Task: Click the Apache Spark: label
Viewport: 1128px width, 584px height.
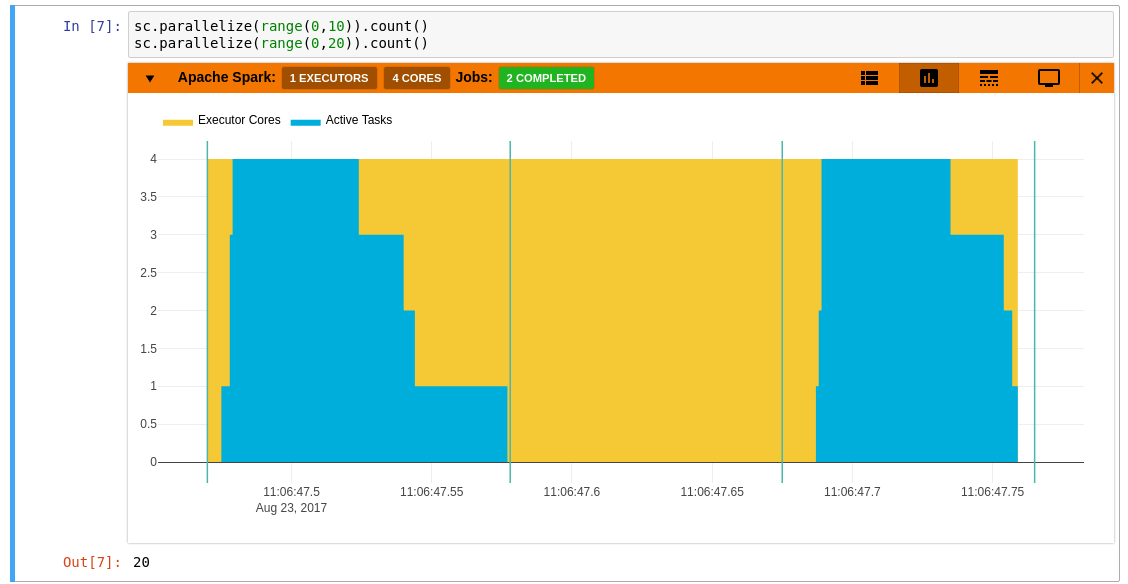Action: (227, 78)
